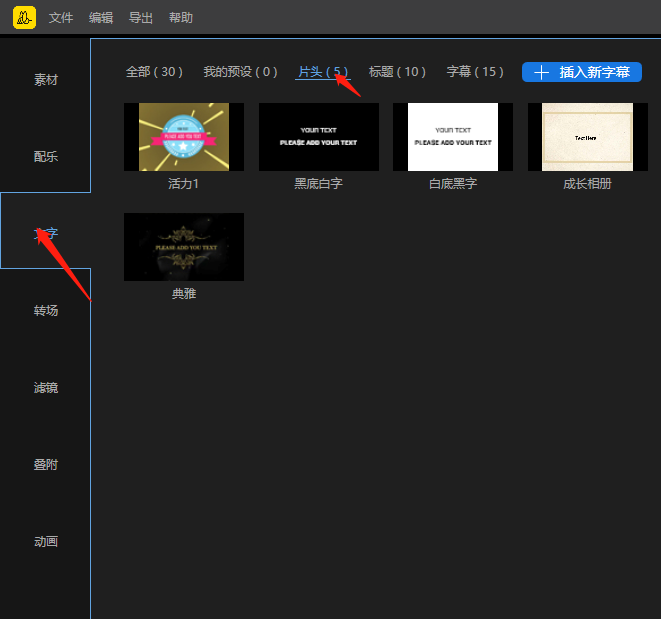Click the 典雅 label text
The image size is (661, 619).
point(184,294)
